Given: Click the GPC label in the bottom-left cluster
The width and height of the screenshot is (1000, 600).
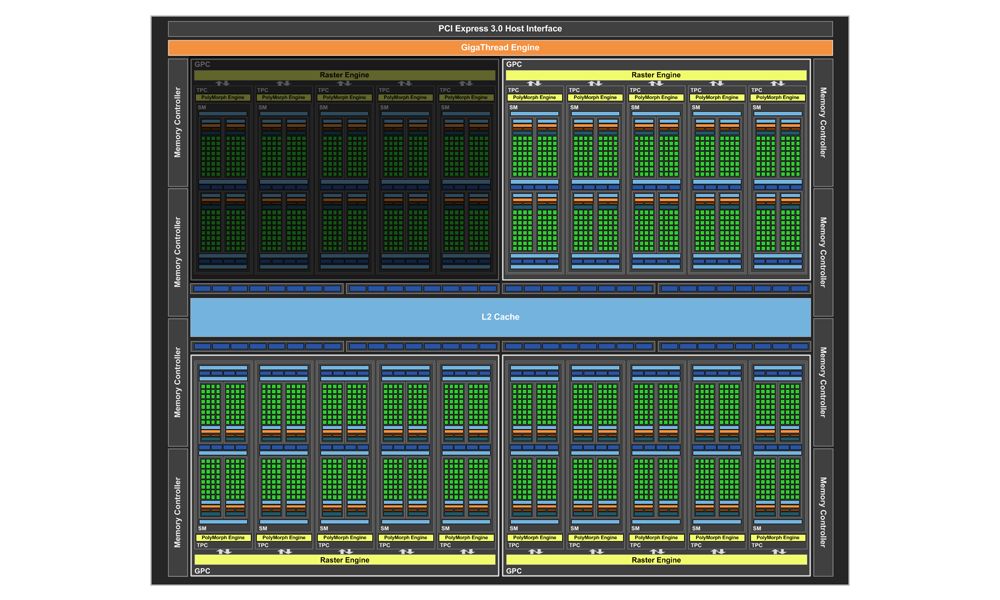Looking at the screenshot, I should [x=201, y=571].
